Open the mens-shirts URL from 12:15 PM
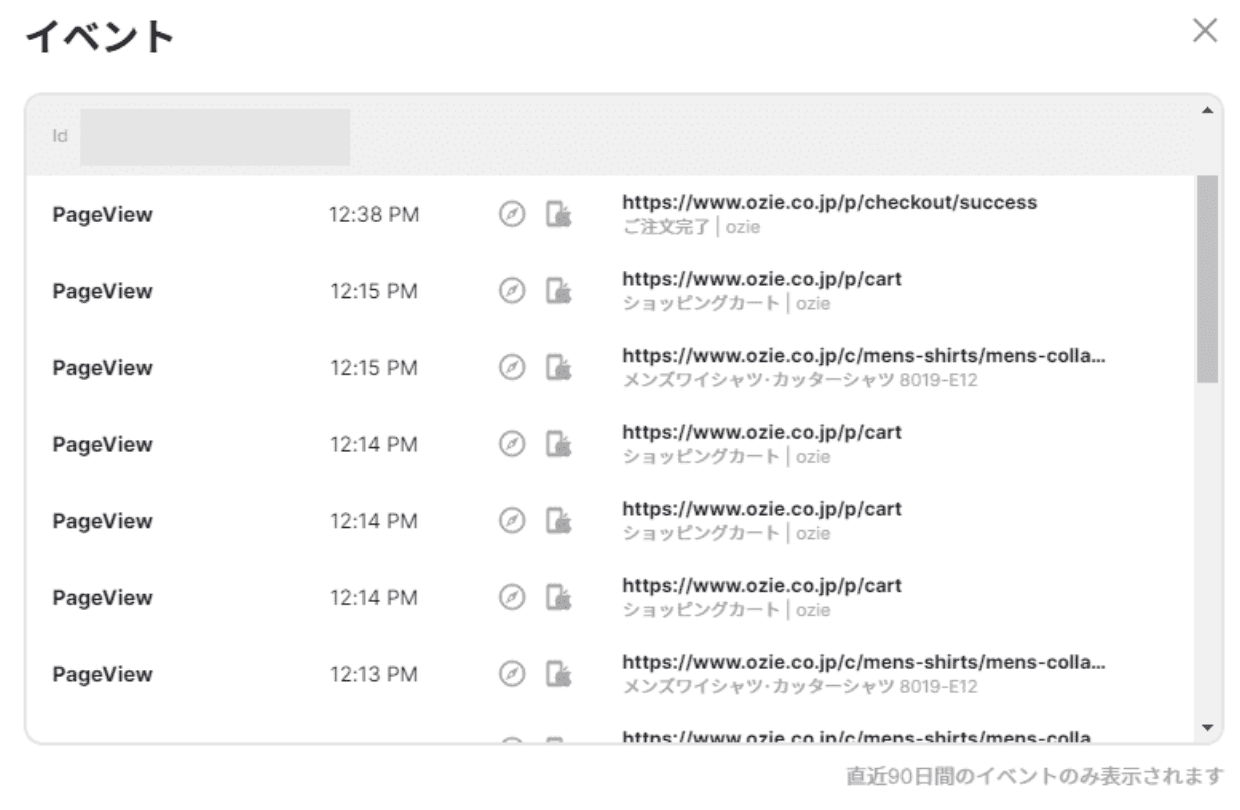This screenshot has width=1240, height=810. (864, 356)
